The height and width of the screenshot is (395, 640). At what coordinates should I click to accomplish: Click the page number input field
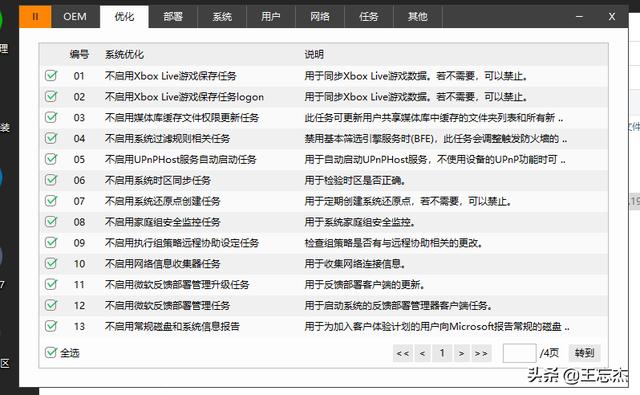pyautogui.click(x=520, y=353)
